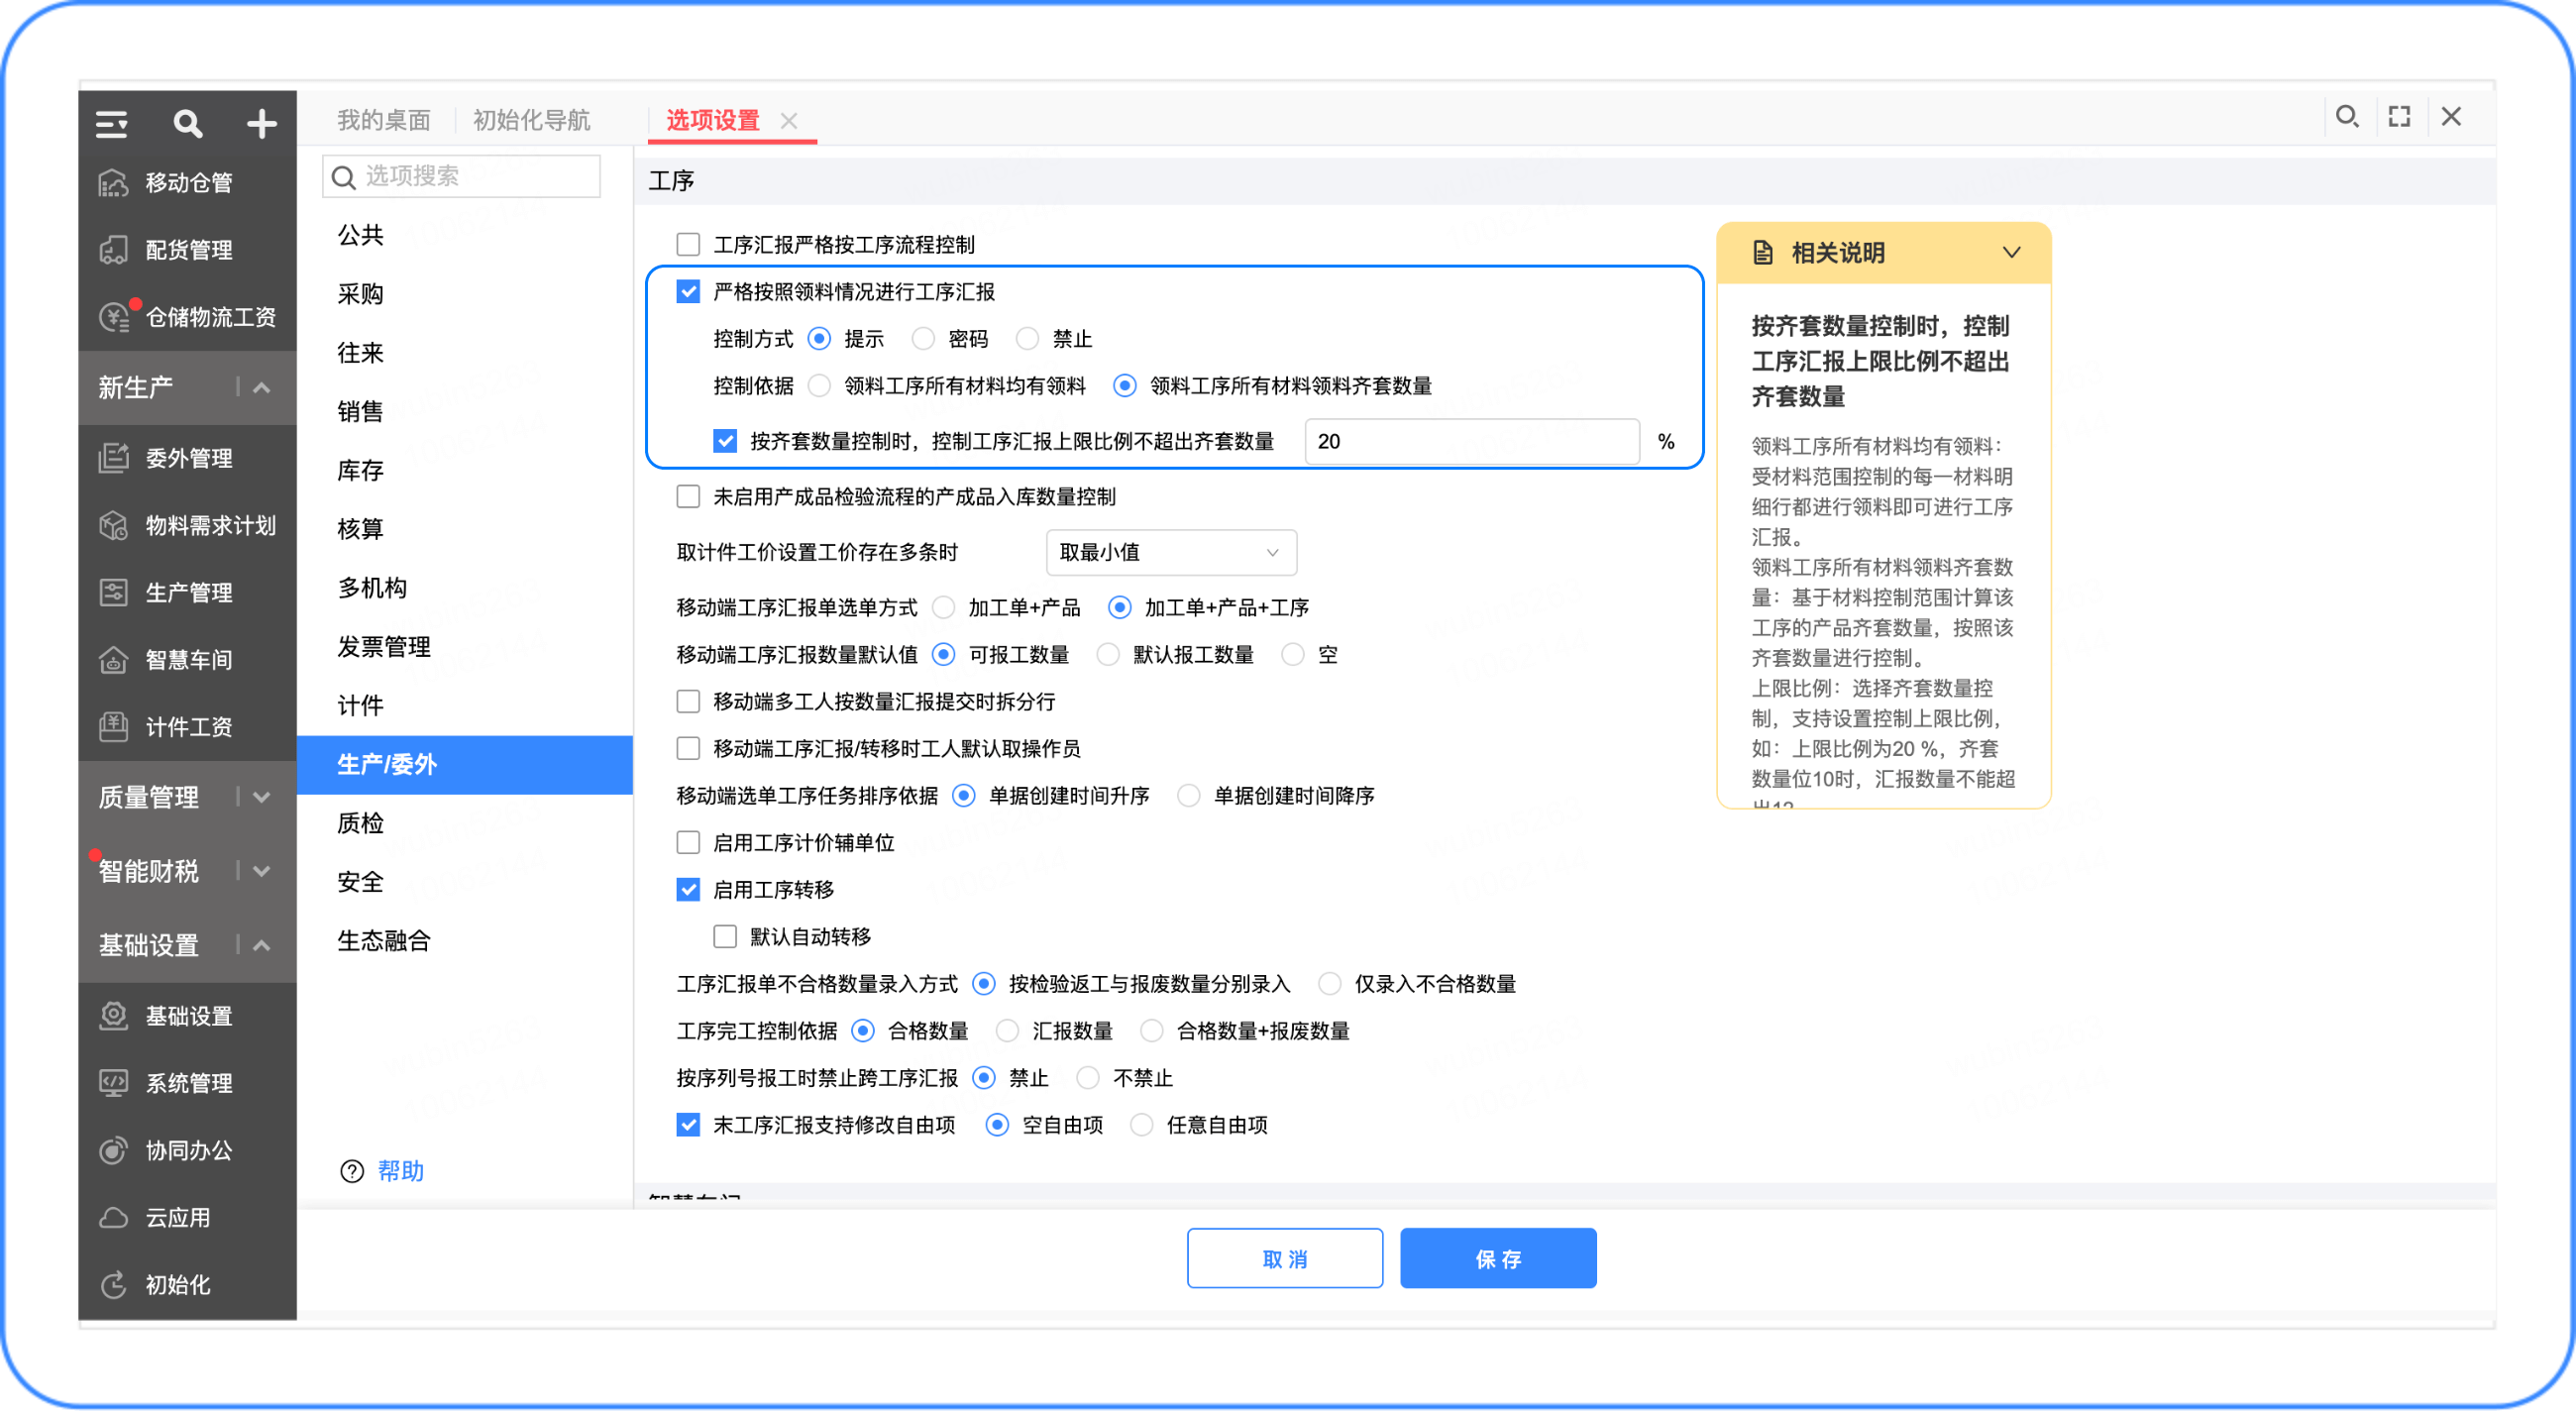Check 移动端多工人按数量汇报提交时拆分行
The height and width of the screenshot is (1411, 2576).
[x=688, y=702]
